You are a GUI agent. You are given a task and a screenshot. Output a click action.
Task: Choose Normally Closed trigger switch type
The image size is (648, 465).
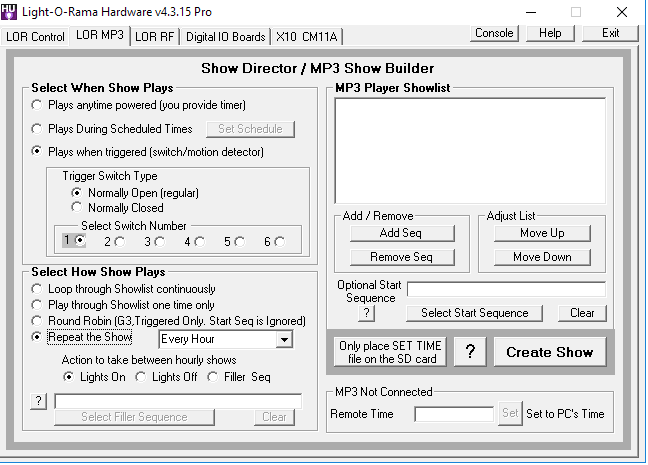point(77,207)
